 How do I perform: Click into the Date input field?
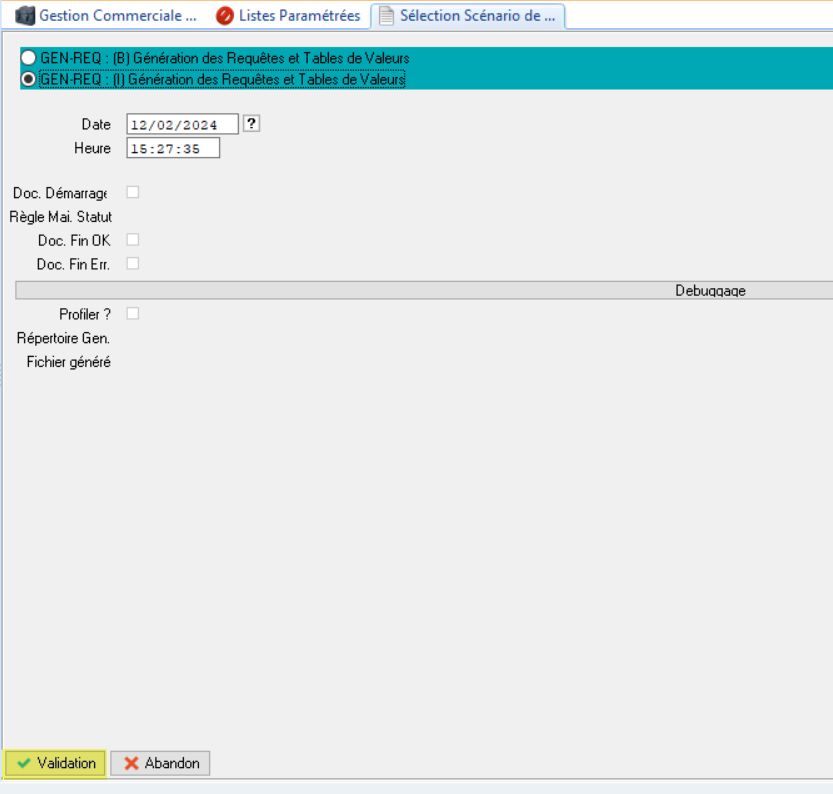point(182,125)
